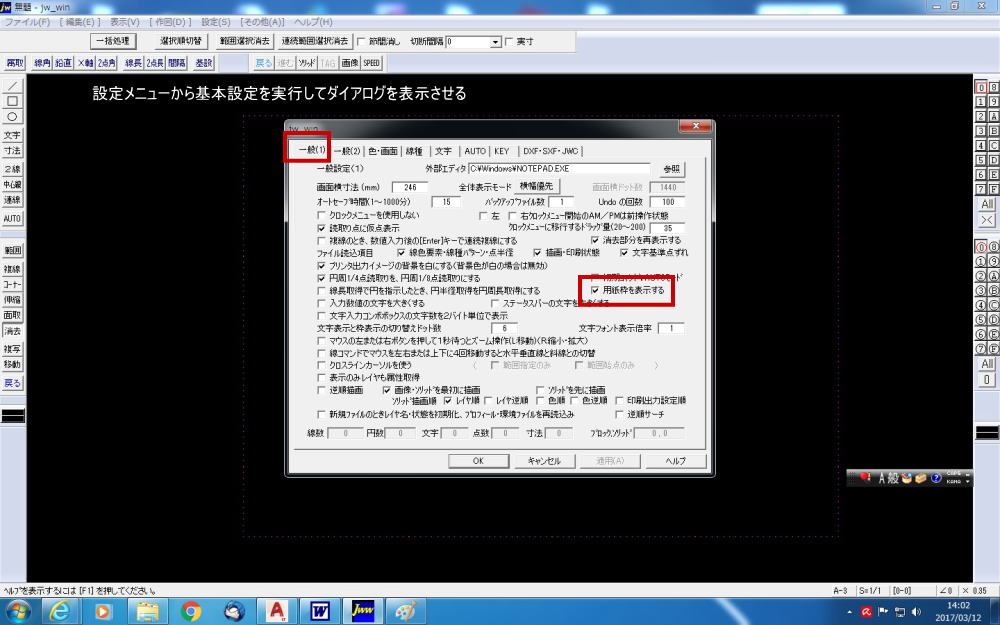The width and height of the screenshot is (1000, 625).
Task: Click the 鉛直 vertical toolbar item
Action: [63, 62]
